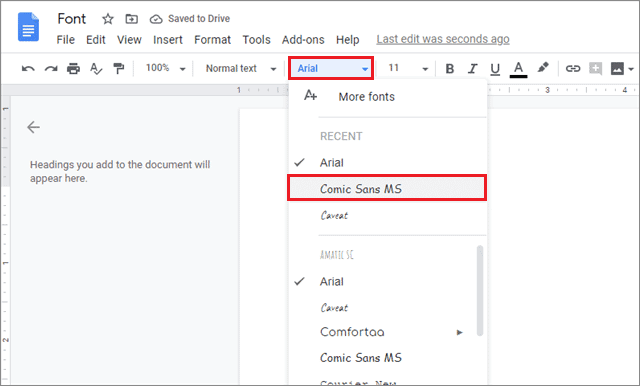Open the Tools menu
The height and width of the screenshot is (386, 640).
[256, 40]
